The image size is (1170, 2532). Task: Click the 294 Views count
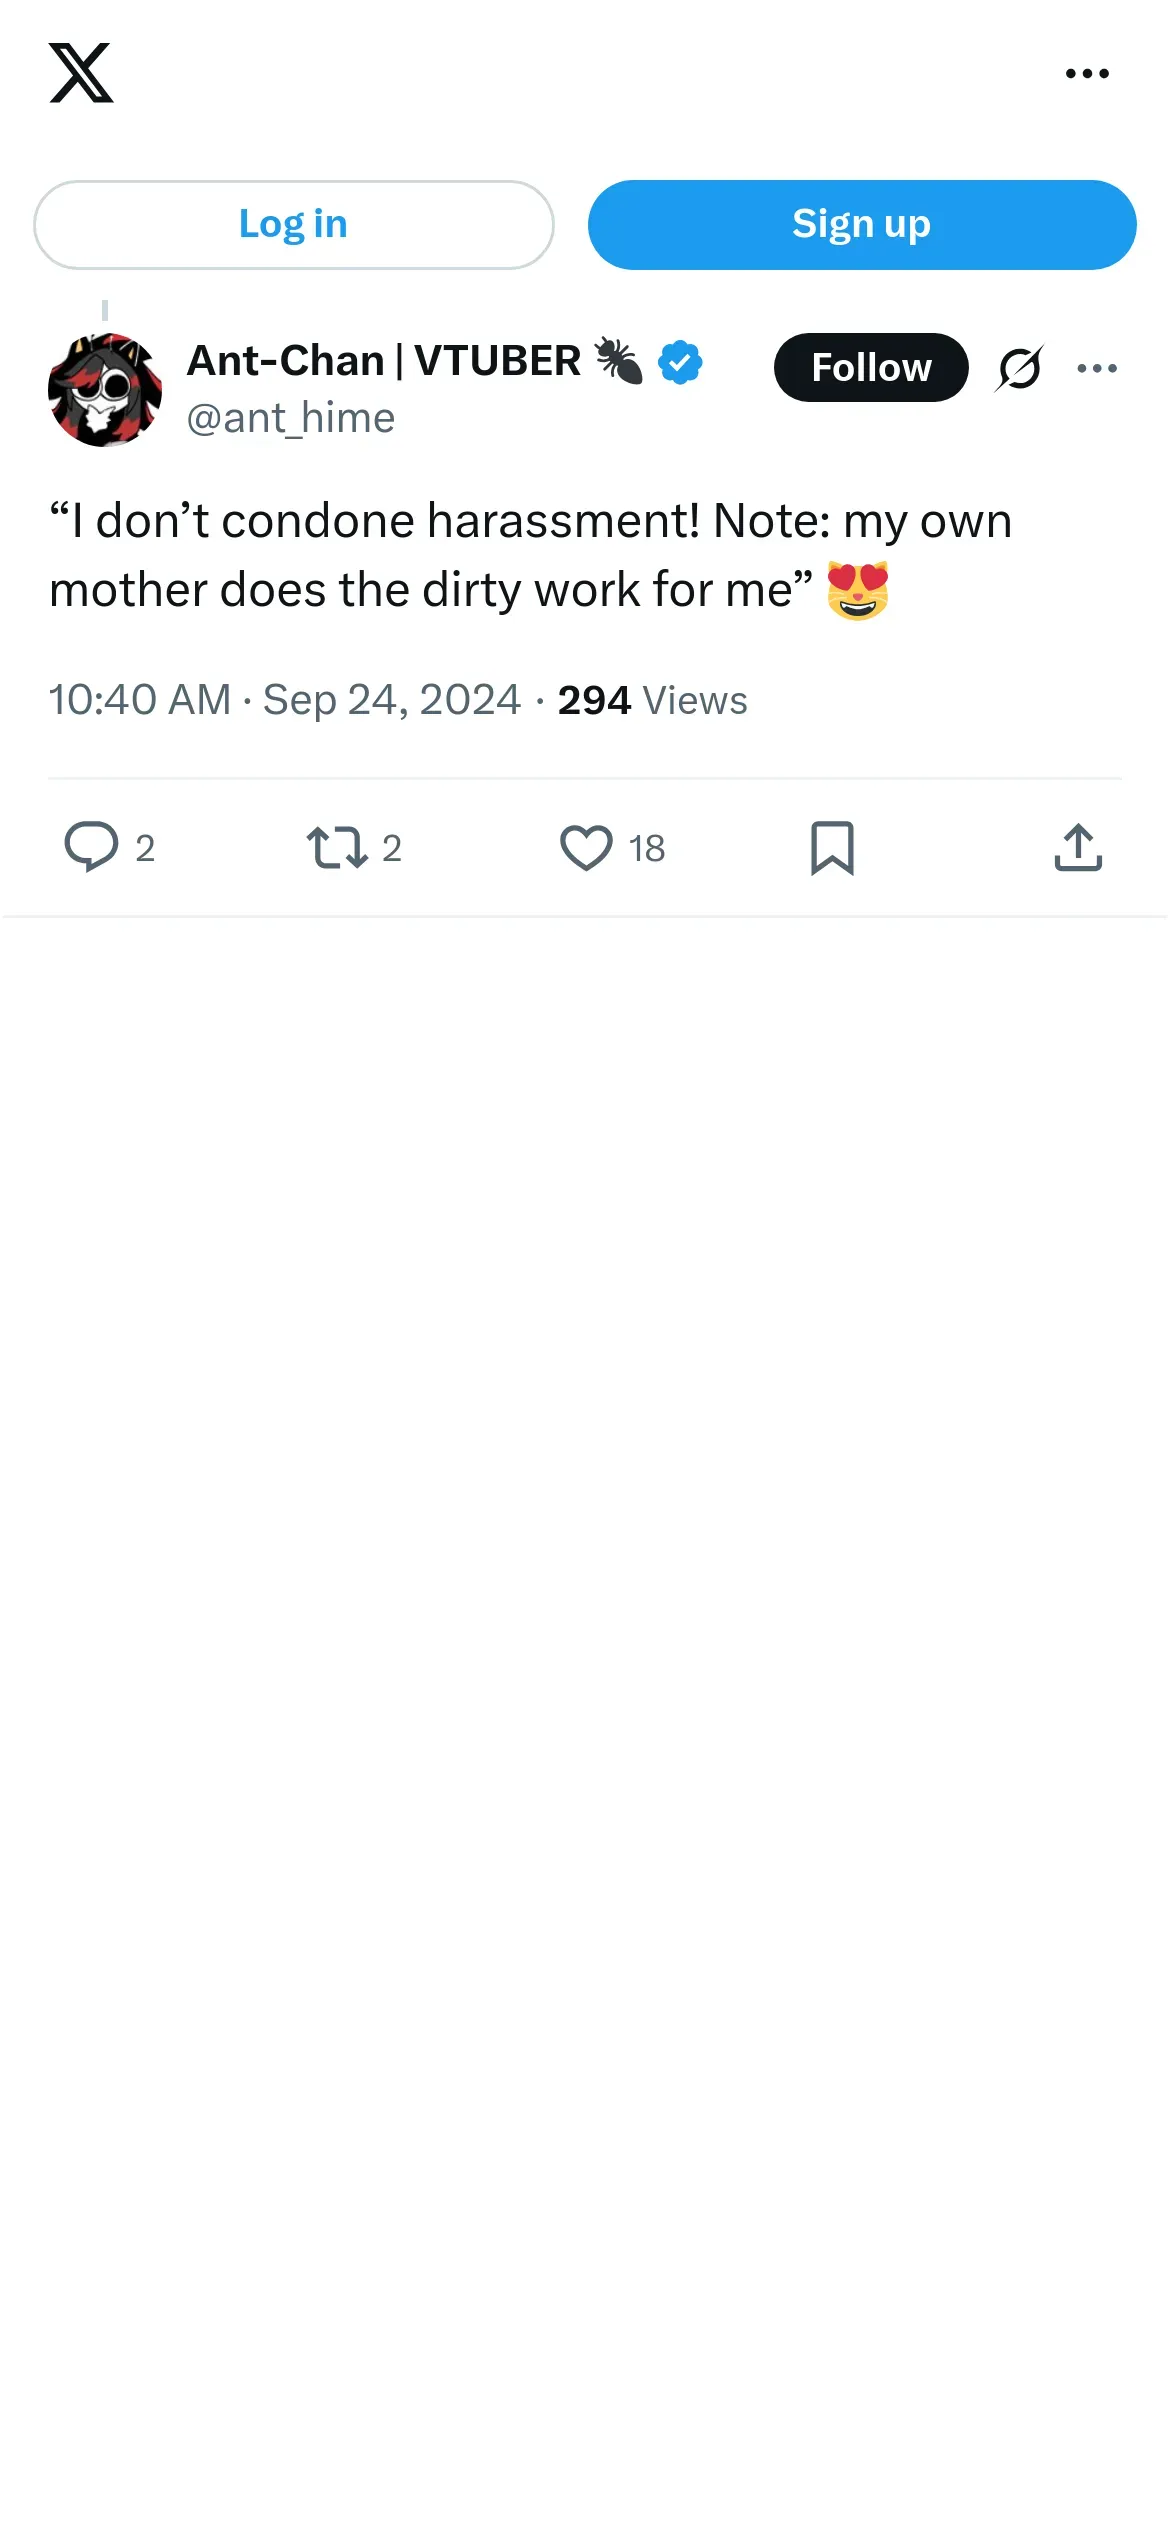click(x=652, y=700)
